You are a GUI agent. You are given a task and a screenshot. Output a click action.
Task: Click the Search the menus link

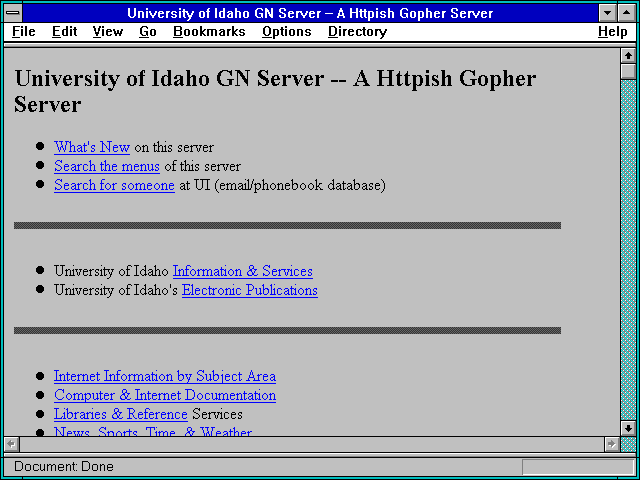[107, 166]
